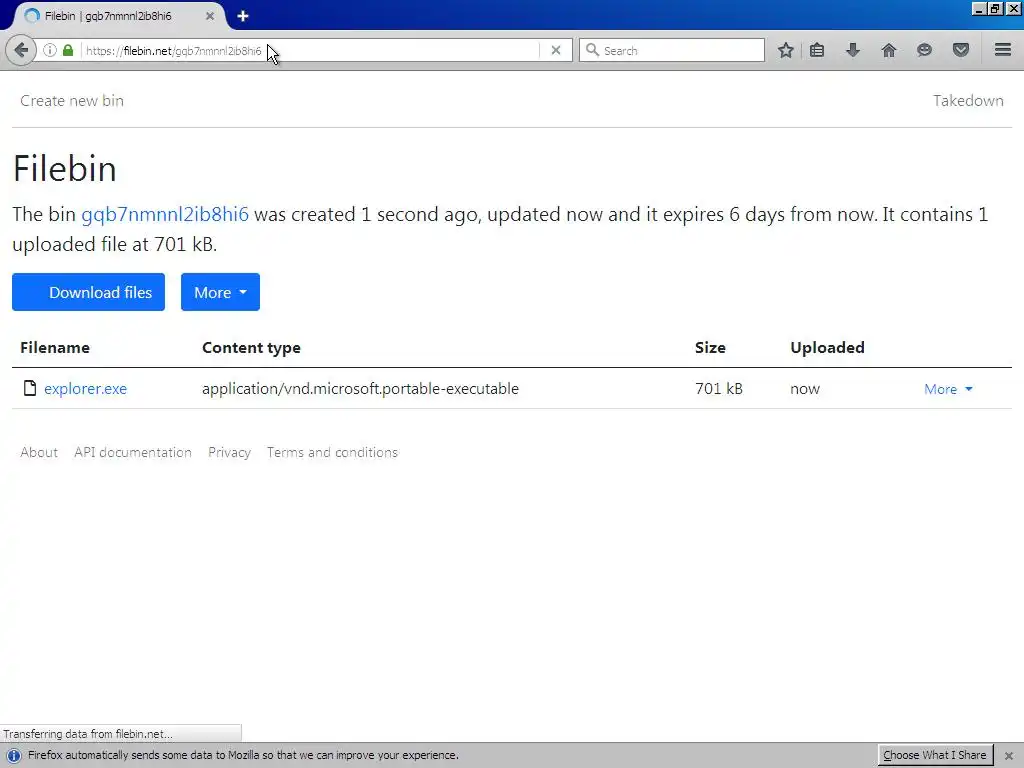Click the green secure padlock icon
Viewport: 1024px width, 768px height.
[x=68, y=50]
